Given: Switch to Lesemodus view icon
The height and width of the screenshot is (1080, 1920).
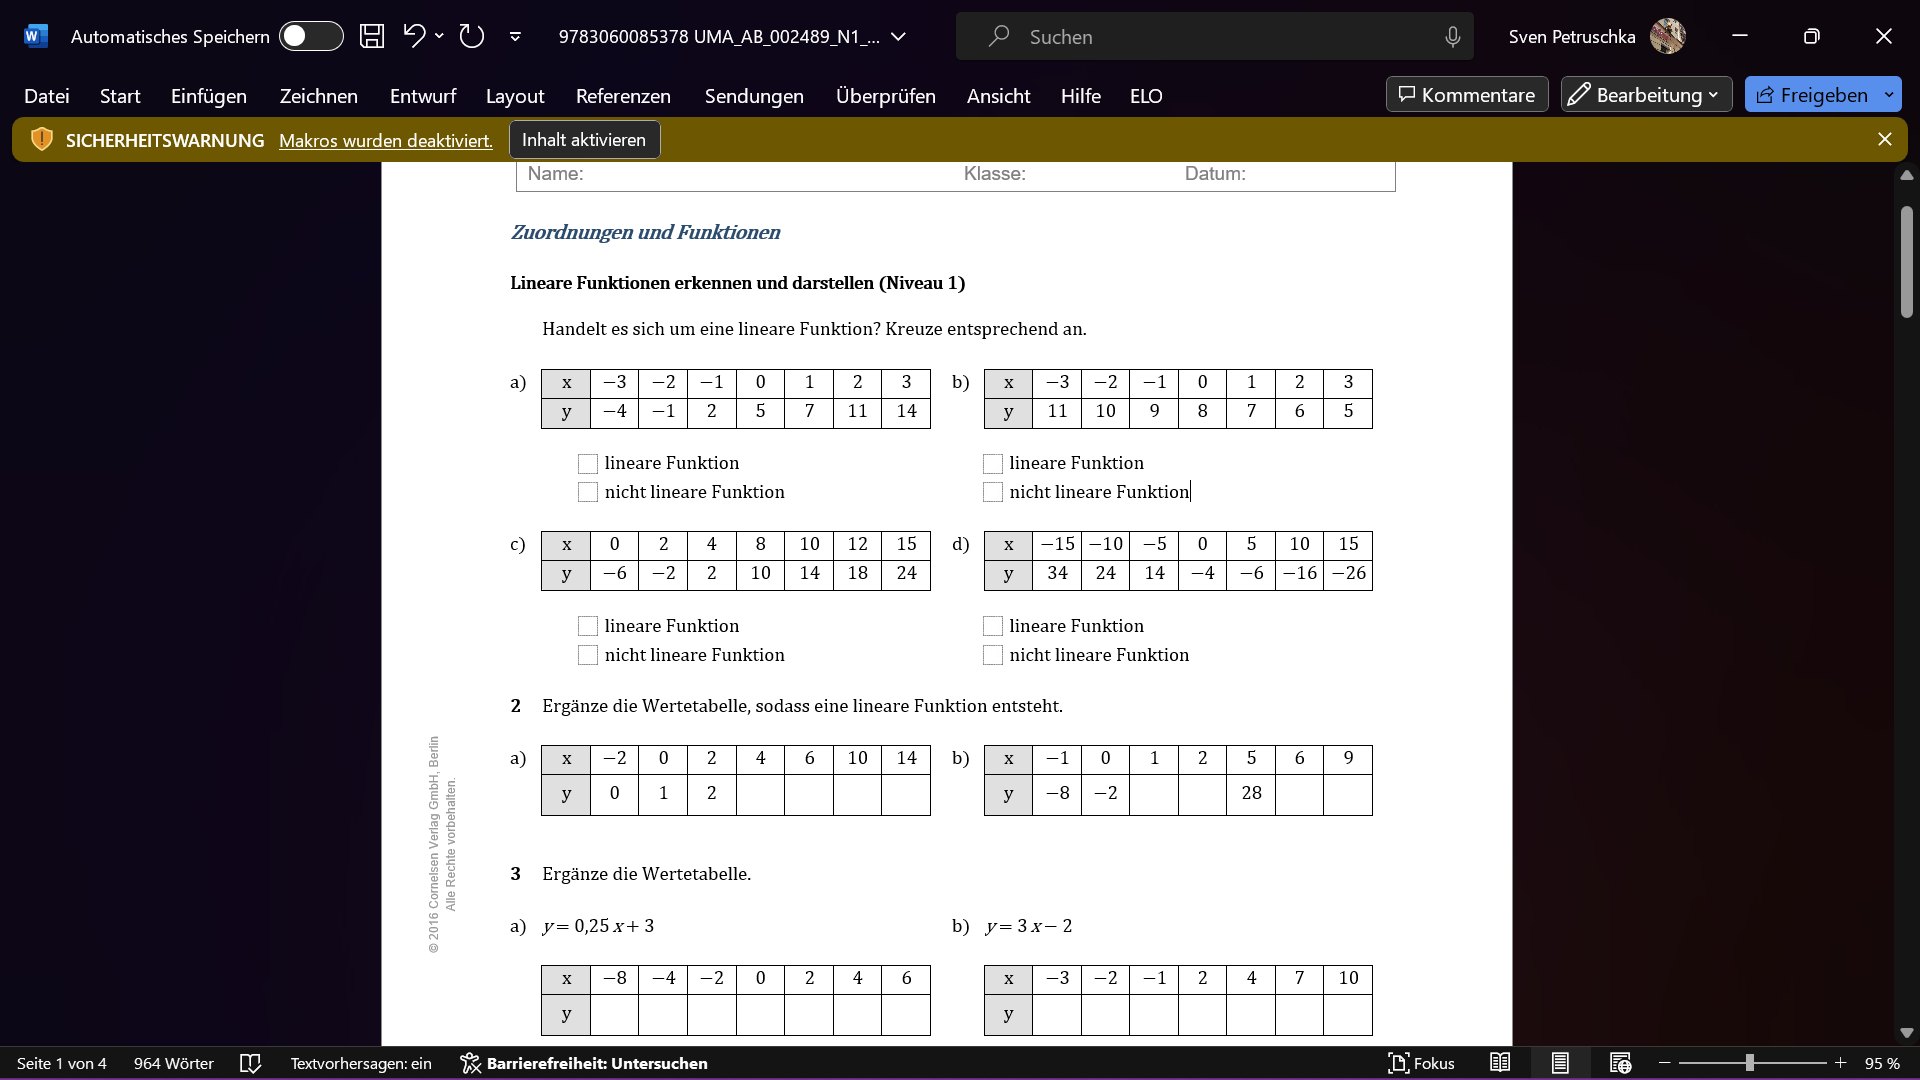Looking at the screenshot, I should tap(1500, 1063).
